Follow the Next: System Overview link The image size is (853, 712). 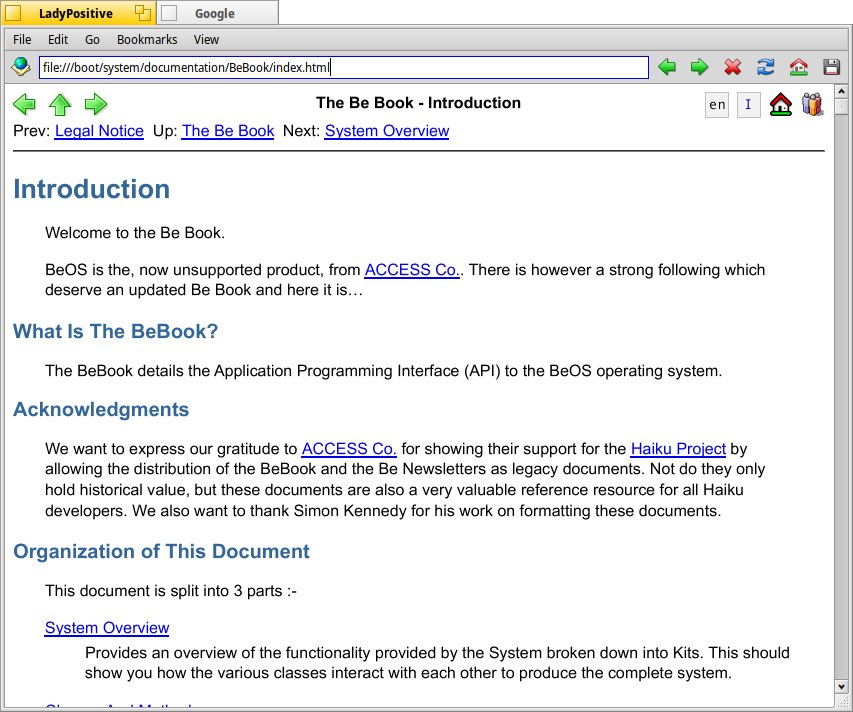(x=387, y=131)
